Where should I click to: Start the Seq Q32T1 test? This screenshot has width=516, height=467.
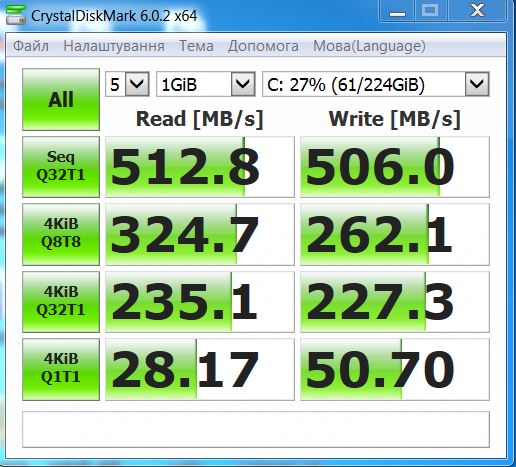(61, 167)
